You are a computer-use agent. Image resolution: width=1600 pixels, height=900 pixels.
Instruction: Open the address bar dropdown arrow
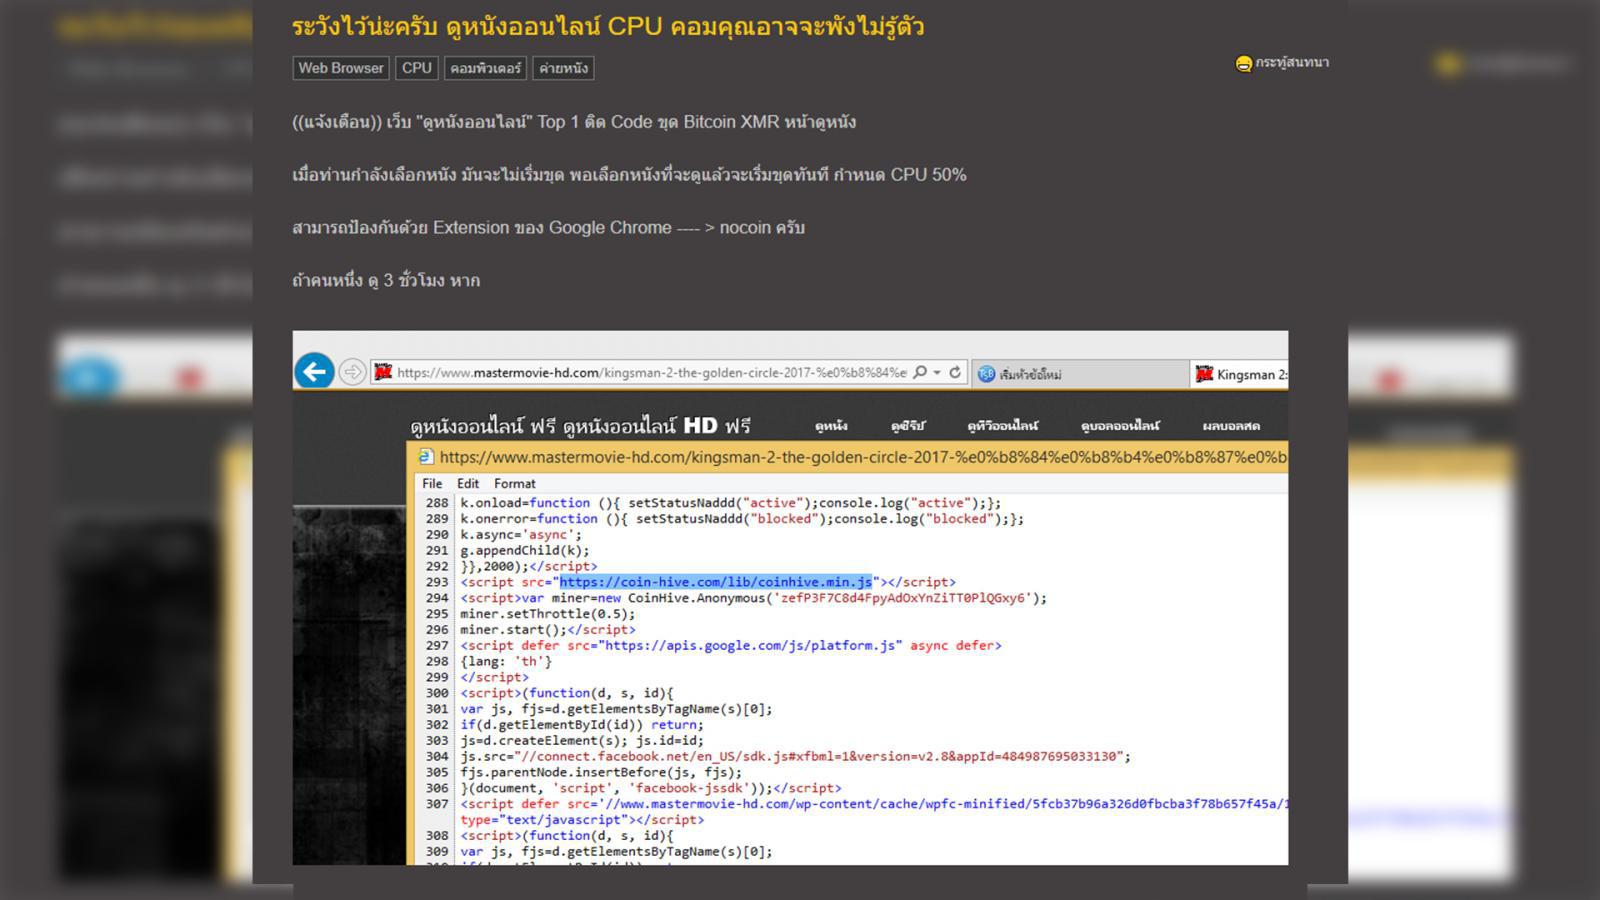coord(937,372)
